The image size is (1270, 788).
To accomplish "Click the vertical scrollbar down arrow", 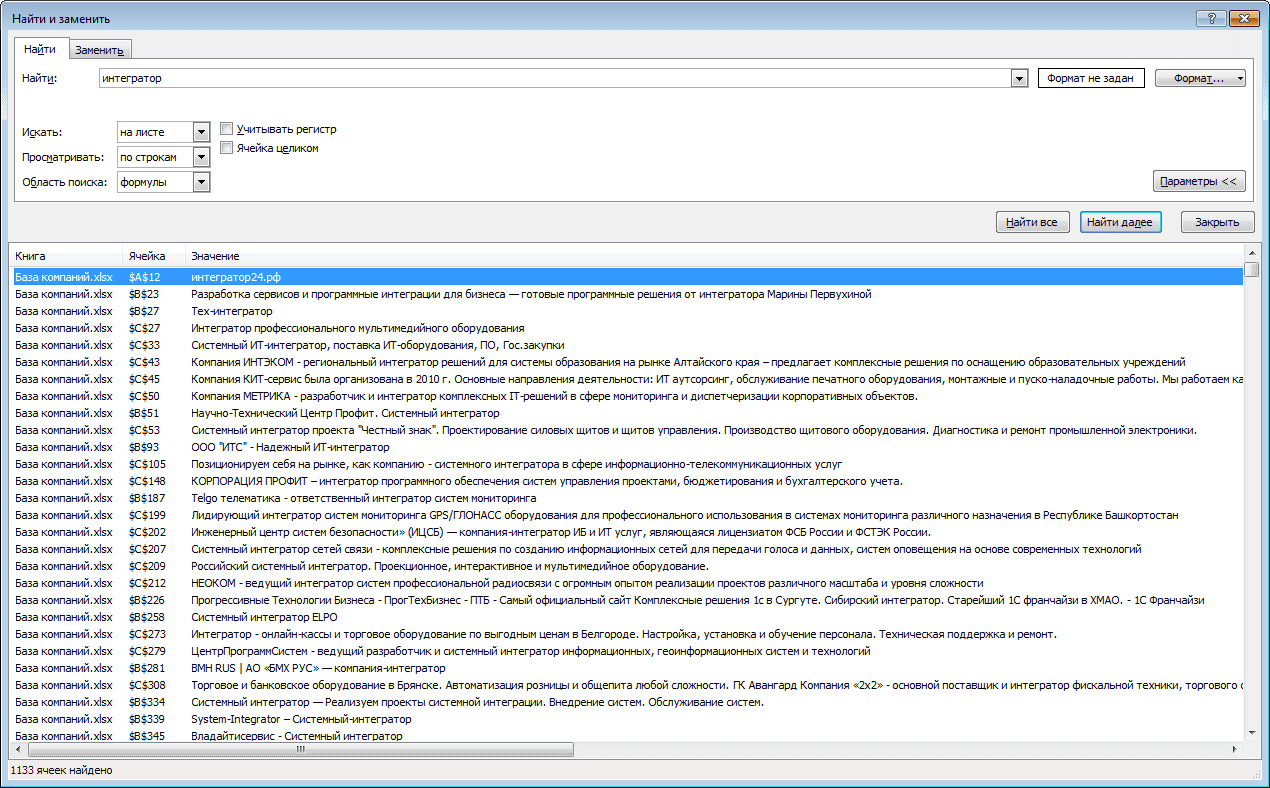I will [1251, 734].
